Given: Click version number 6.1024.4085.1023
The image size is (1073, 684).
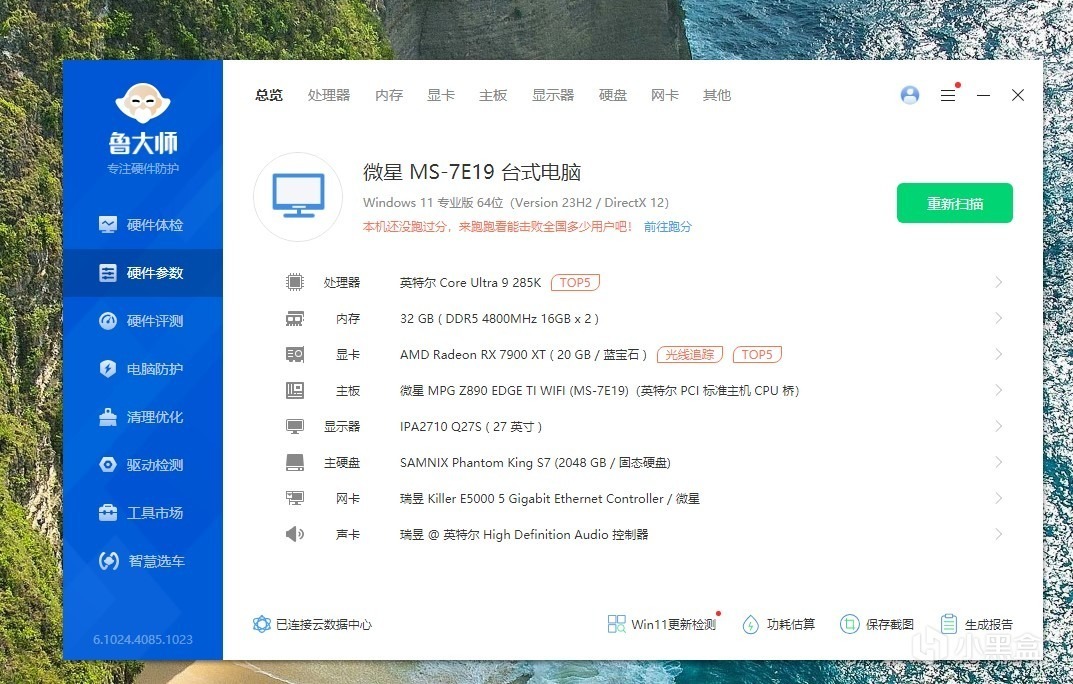Looking at the screenshot, I should [x=143, y=640].
